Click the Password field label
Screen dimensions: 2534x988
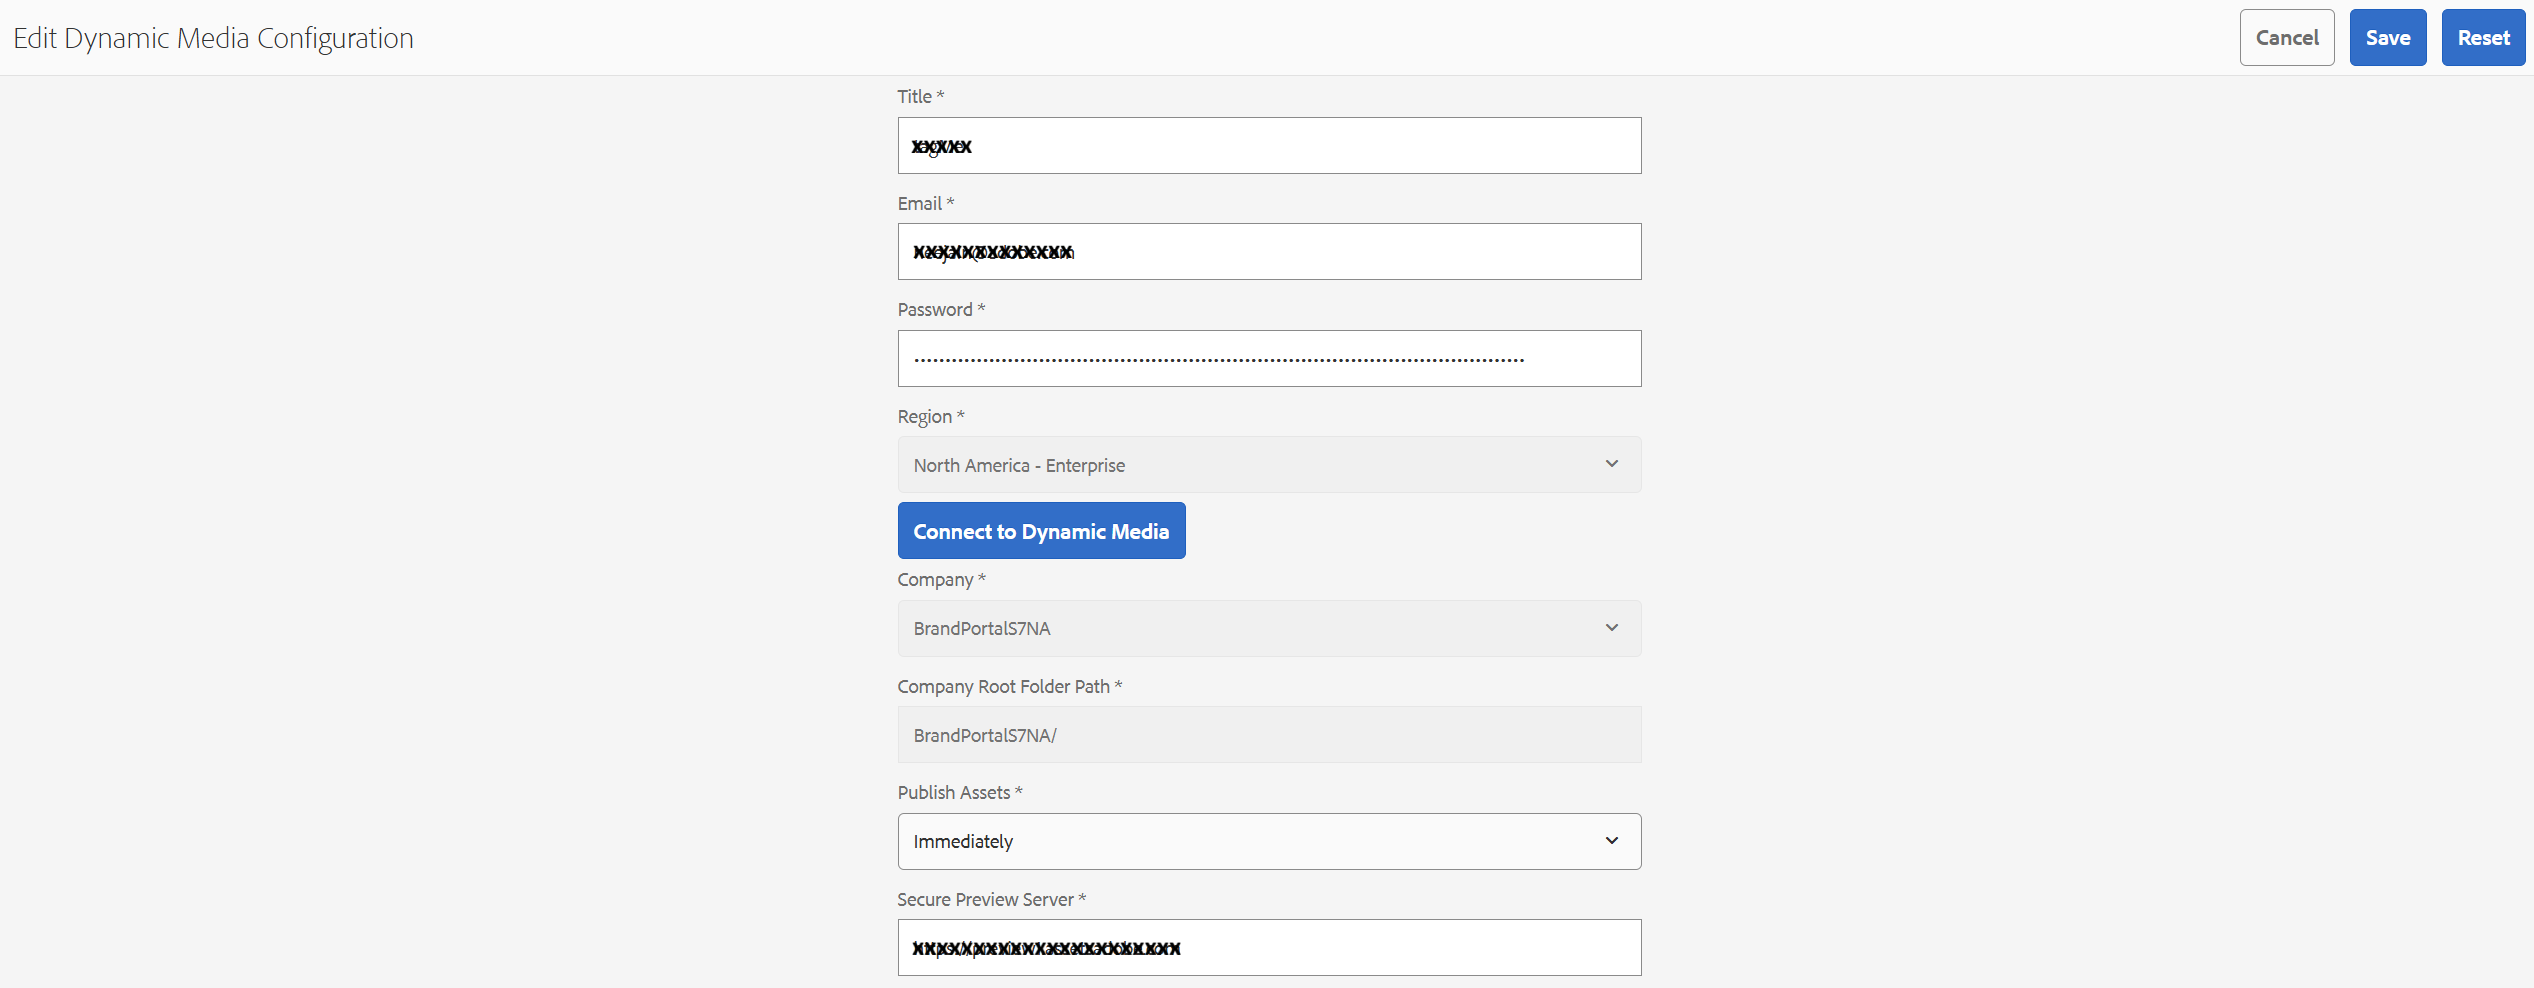tap(934, 310)
